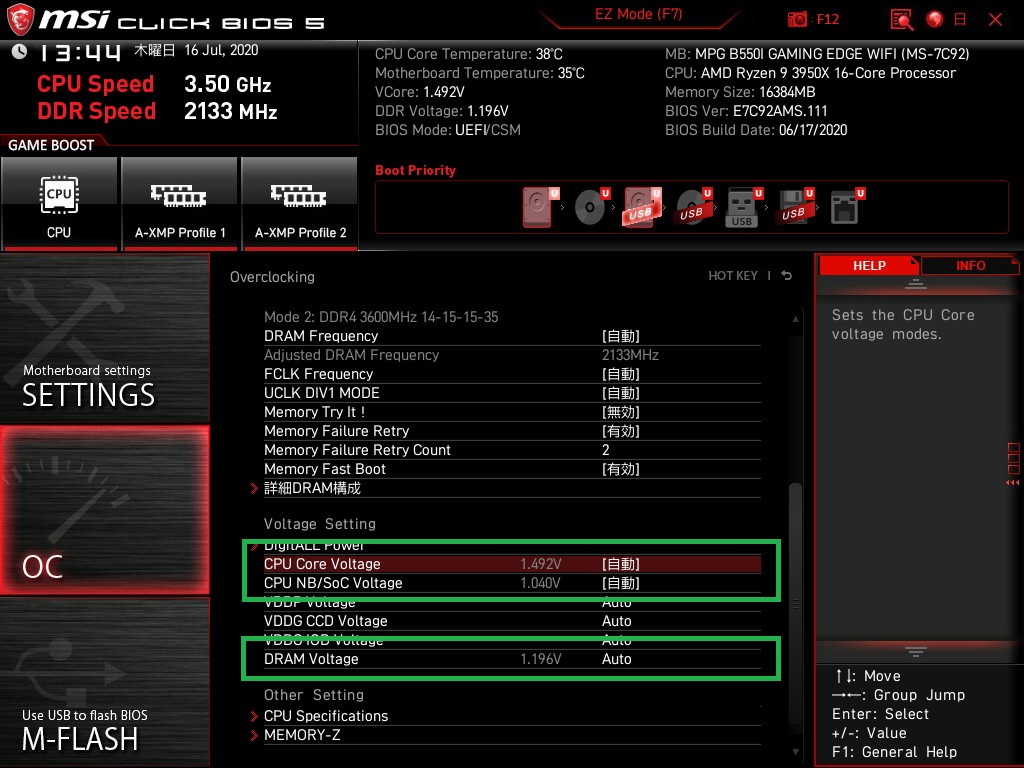
Task: Switch to the HELP tab
Action: (869, 266)
